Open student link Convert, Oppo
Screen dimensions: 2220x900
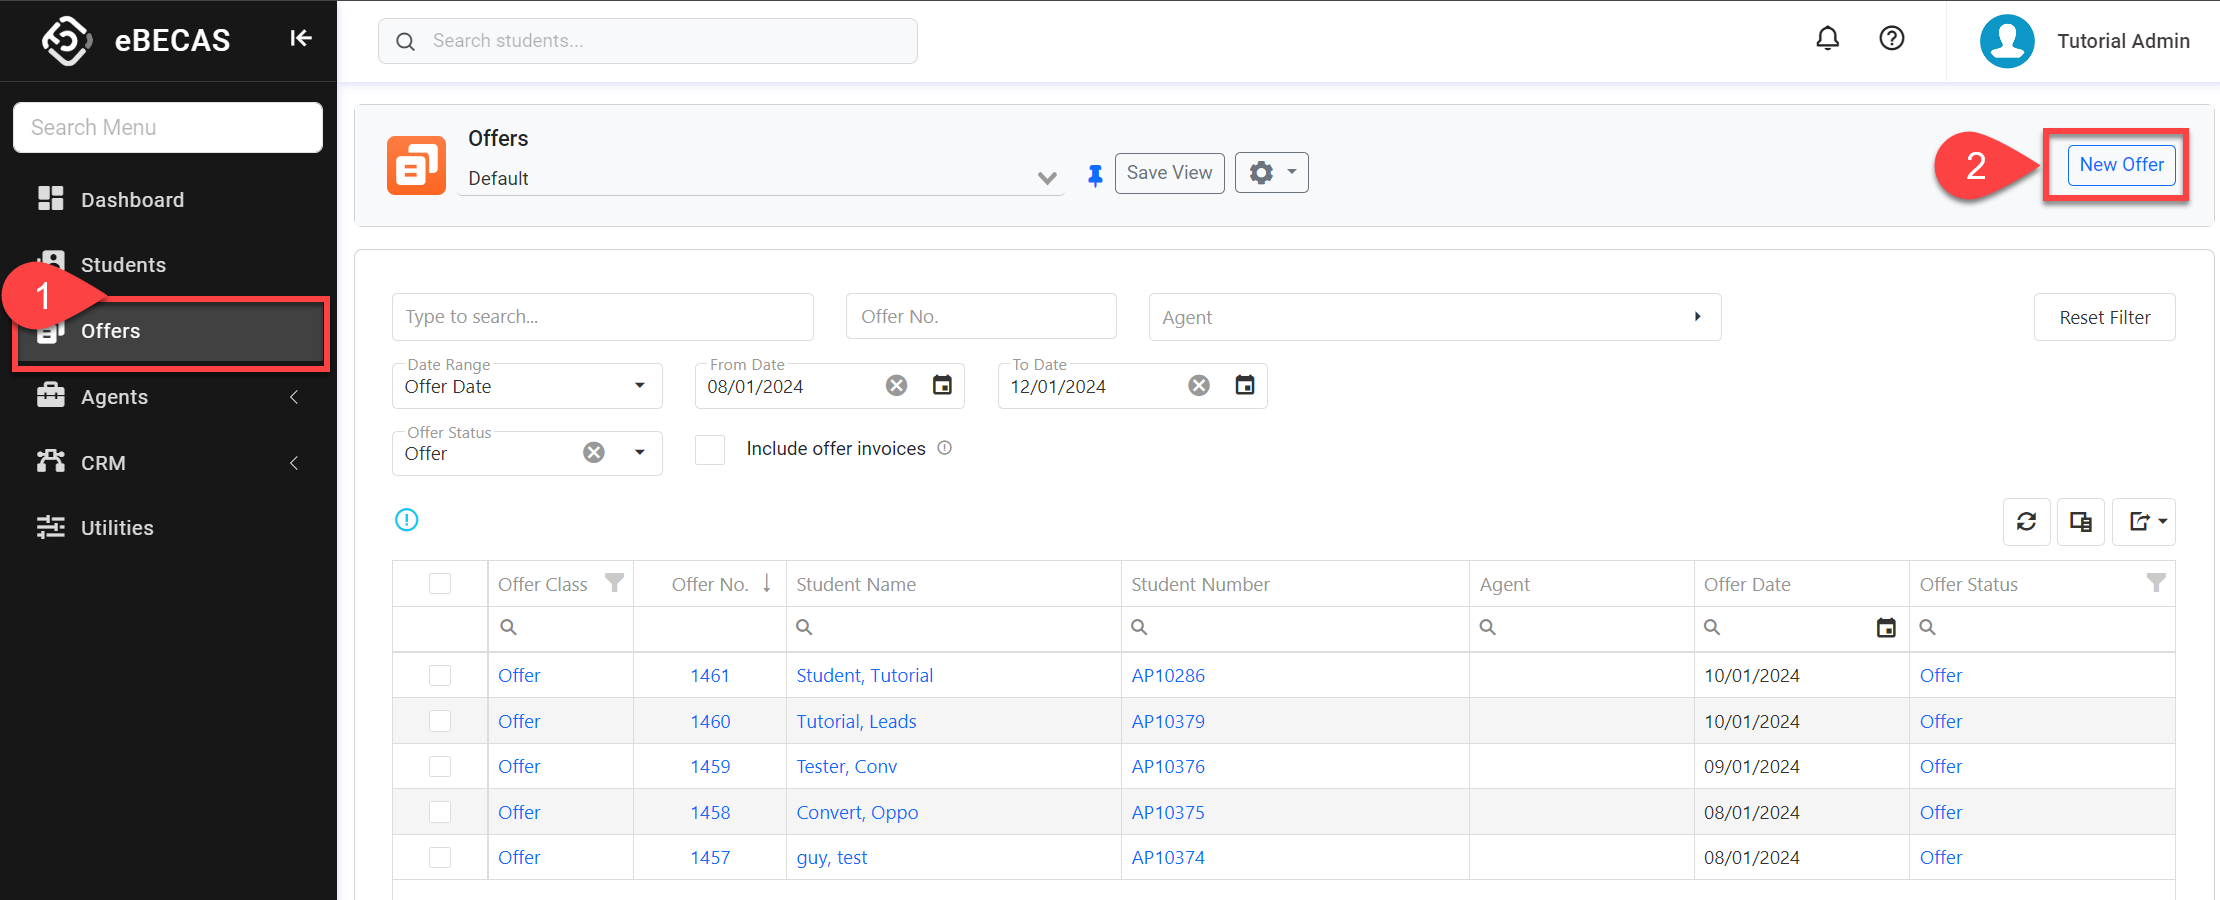[x=857, y=812]
